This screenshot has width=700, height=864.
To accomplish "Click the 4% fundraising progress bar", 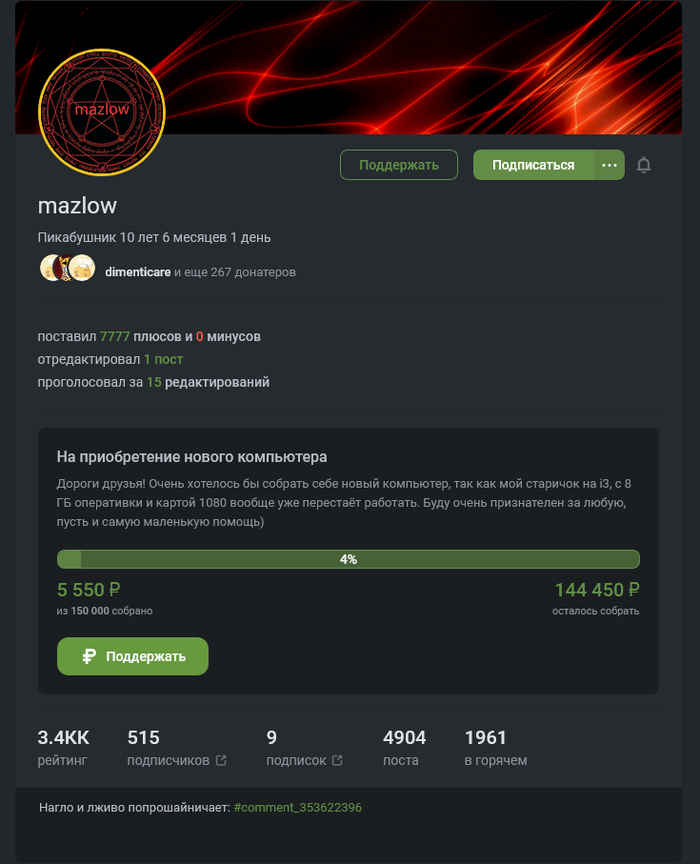I will (x=348, y=559).
